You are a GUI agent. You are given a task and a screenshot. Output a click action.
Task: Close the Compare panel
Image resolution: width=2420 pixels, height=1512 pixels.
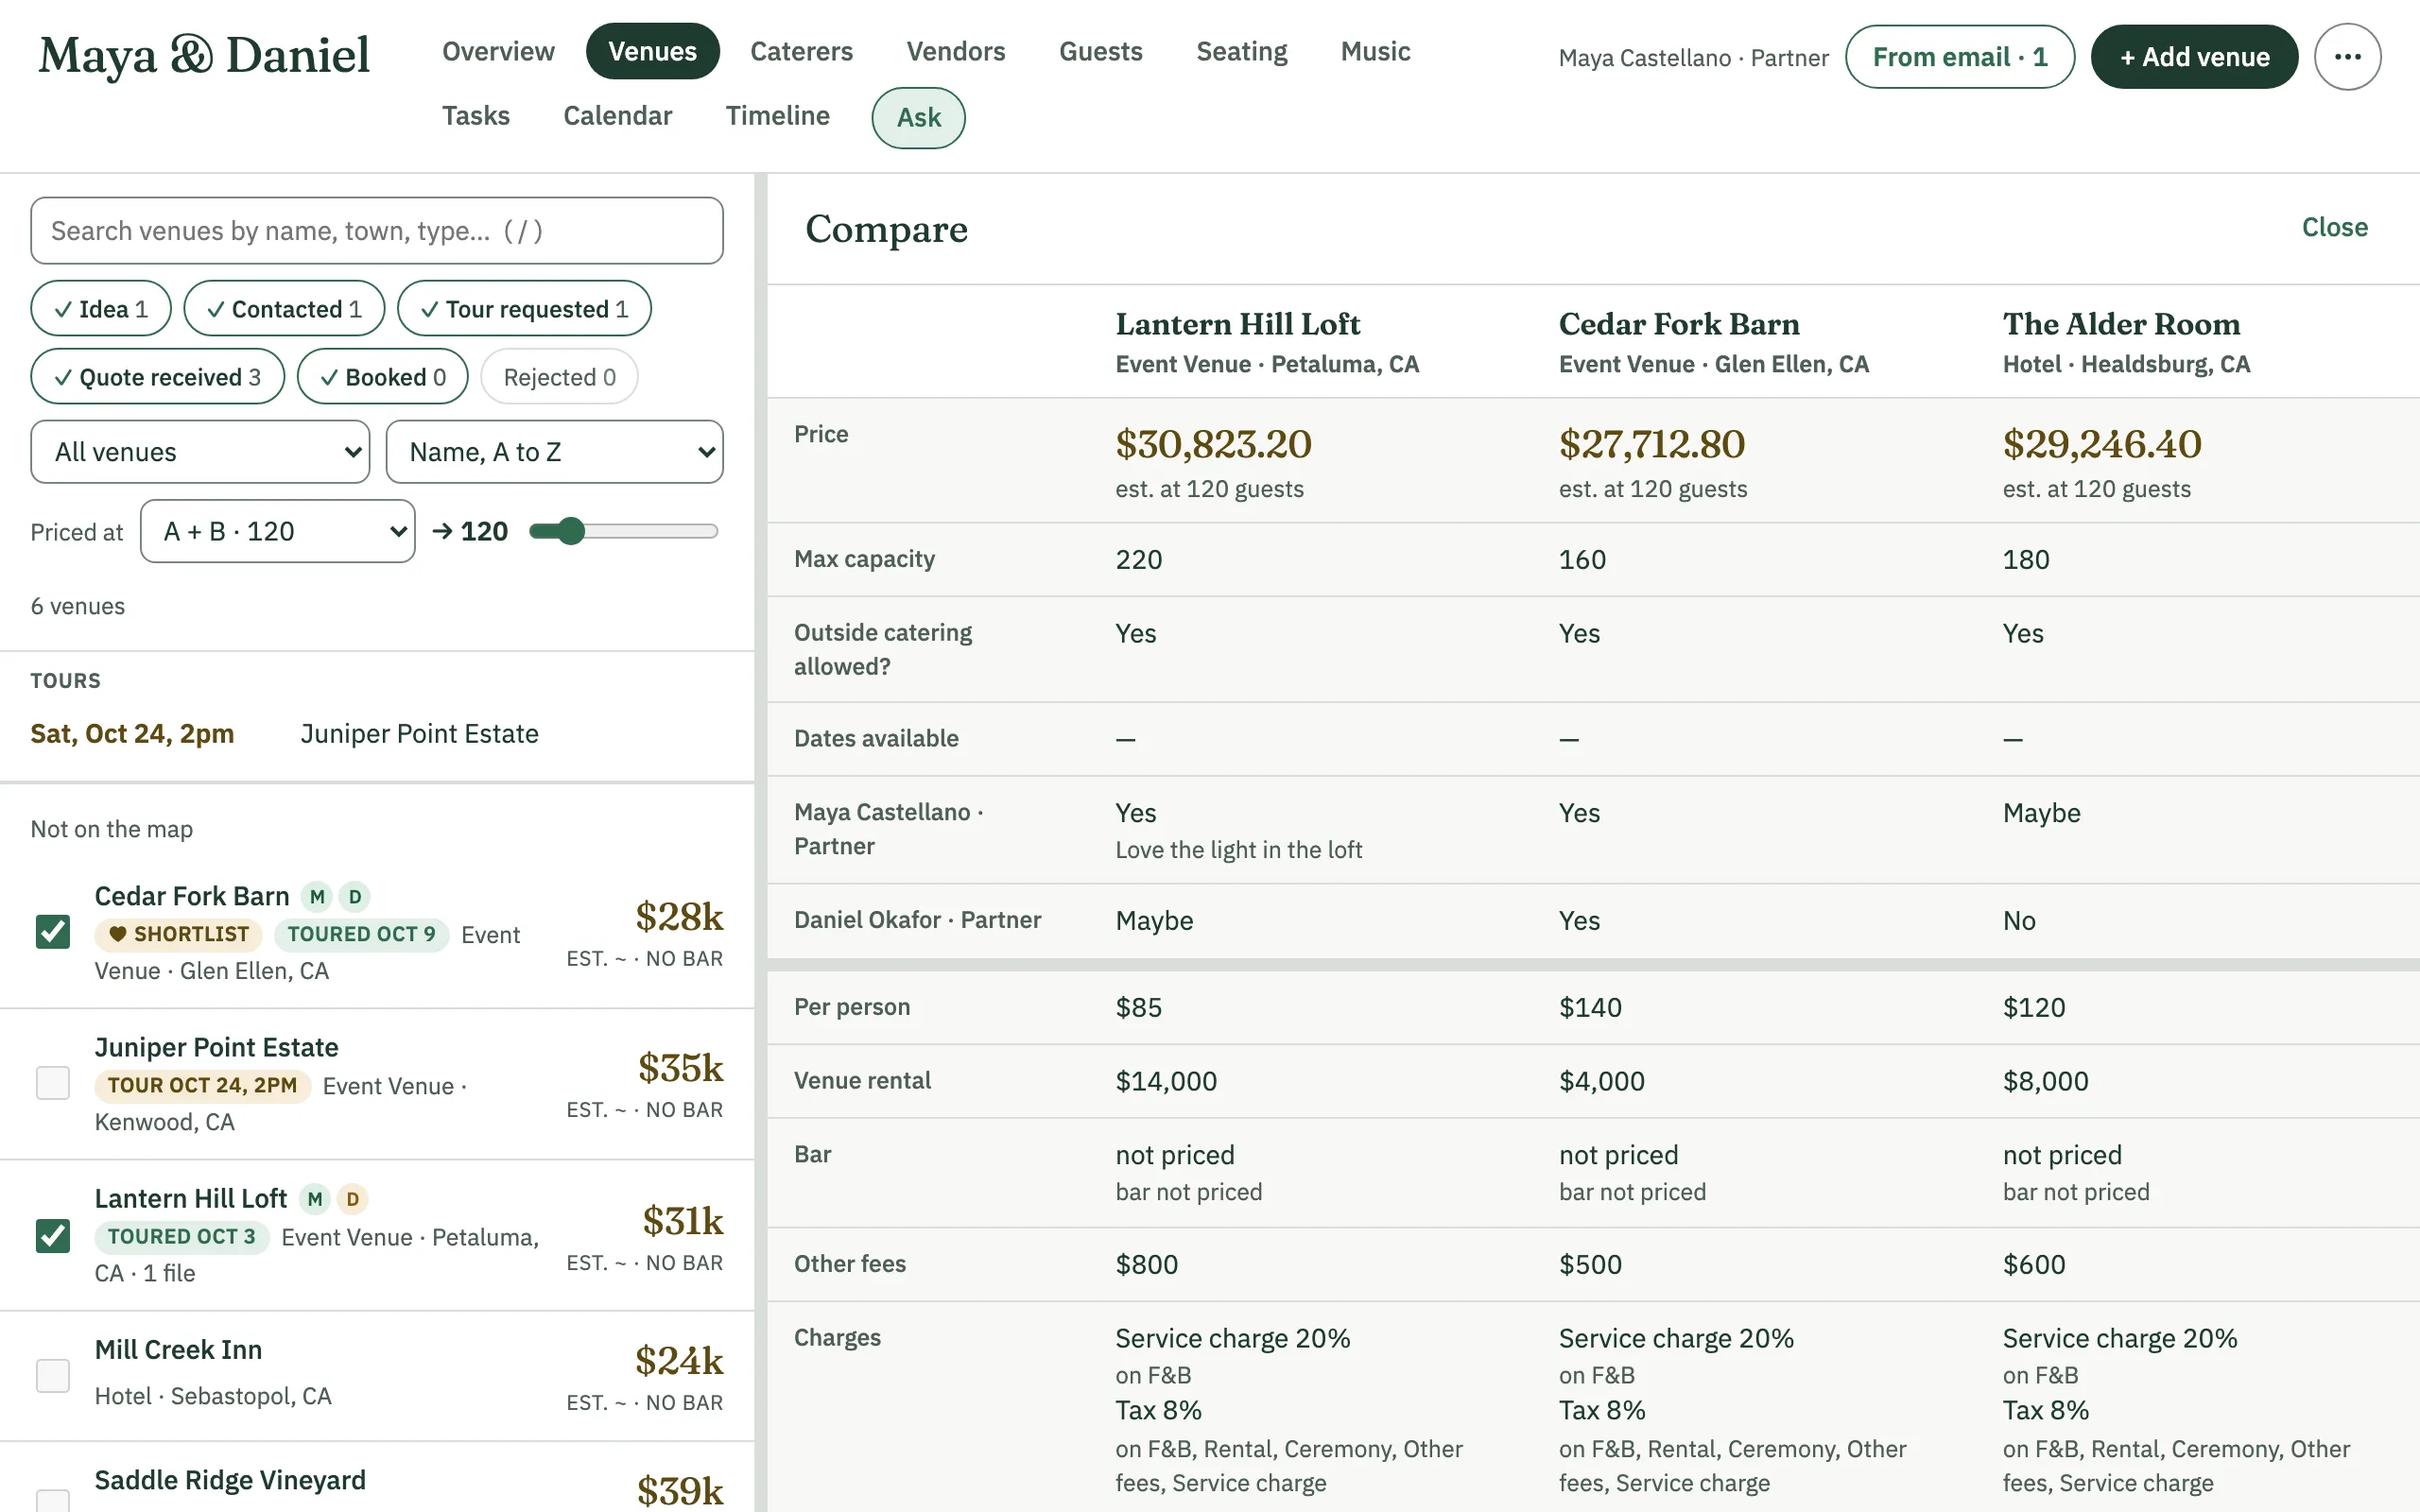(x=2334, y=228)
